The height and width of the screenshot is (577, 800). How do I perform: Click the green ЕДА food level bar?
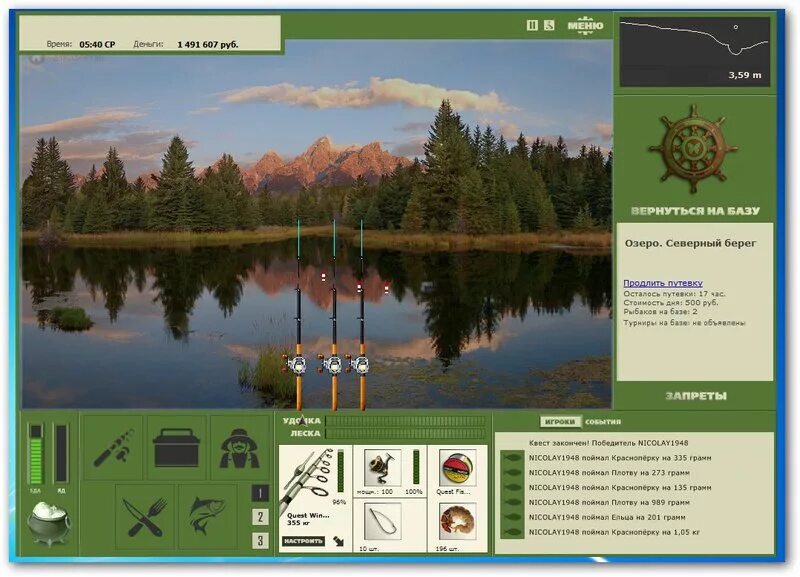click(36, 453)
